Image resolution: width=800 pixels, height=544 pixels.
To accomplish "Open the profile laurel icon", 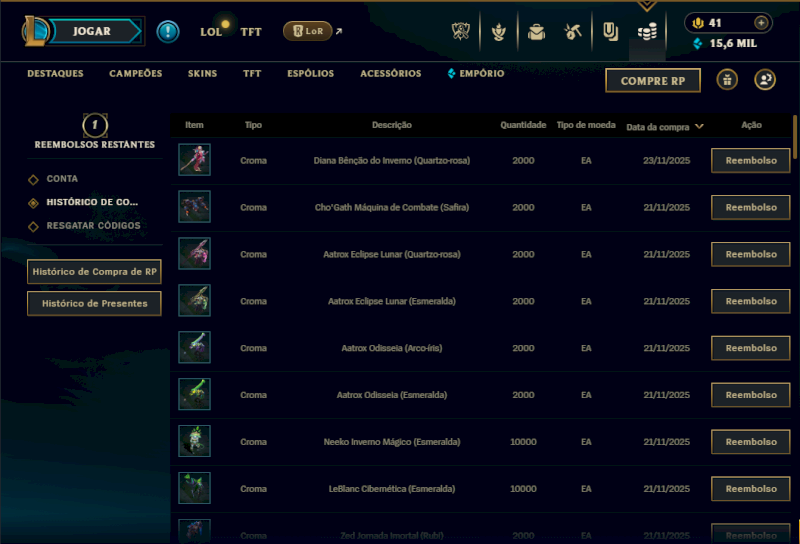I will tap(498, 32).
